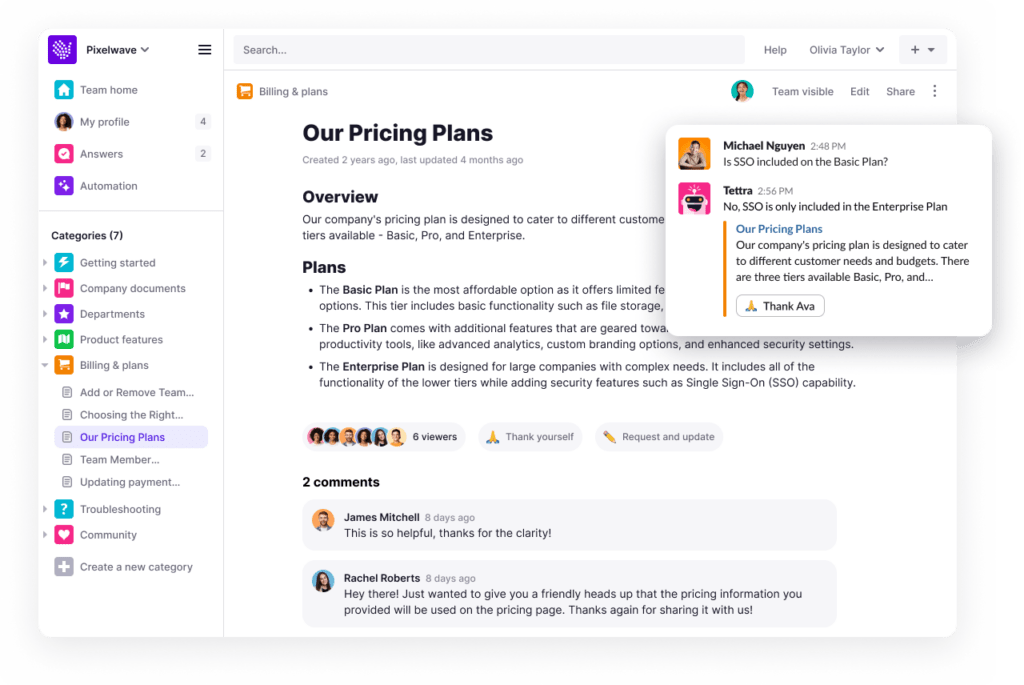
Task: Open the Our Pricing Plans link in chat
Action: [x=778, y=229]
